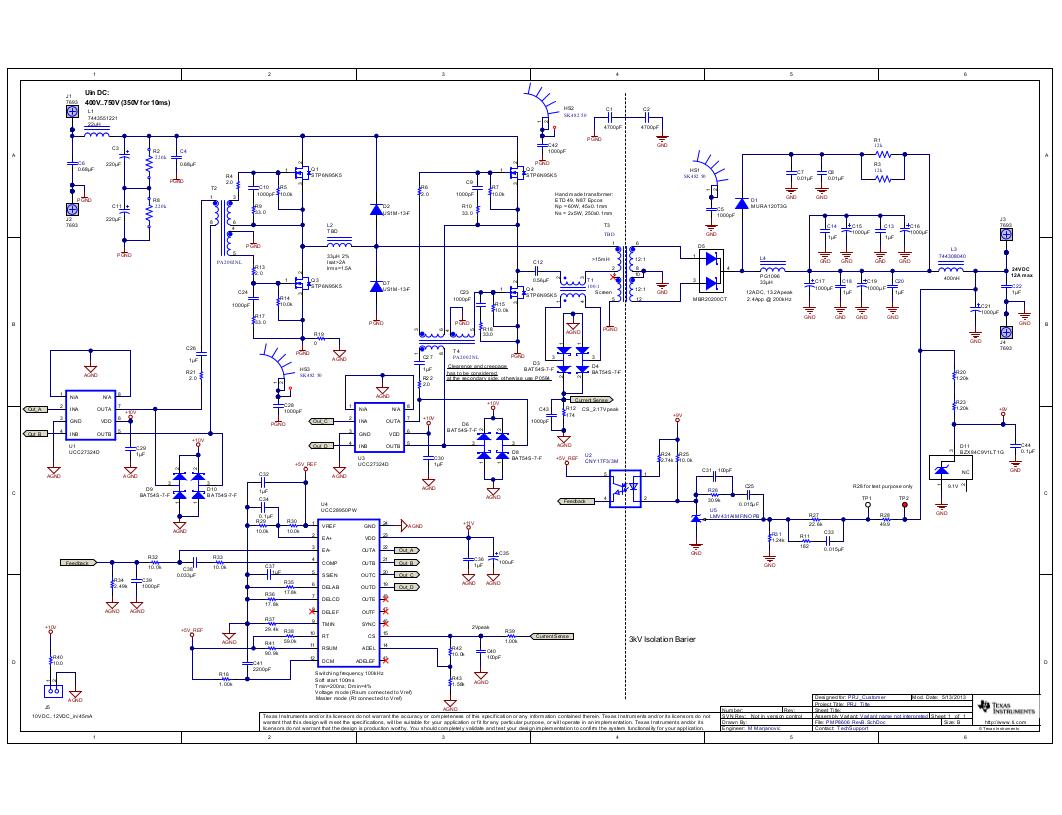Select the Out_A port label at U1

click(36, 409)
